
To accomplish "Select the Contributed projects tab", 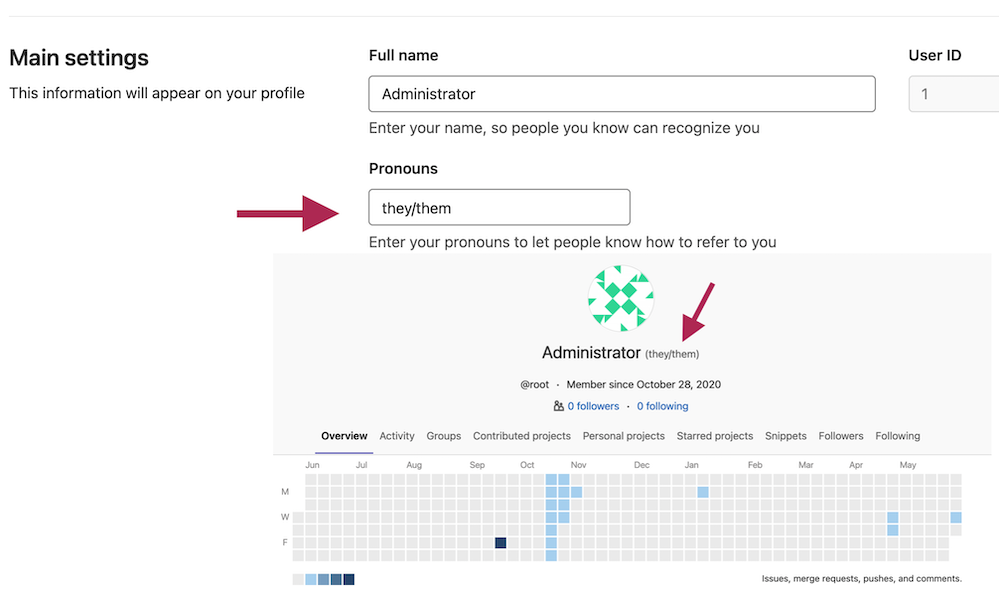I will 522,436.
